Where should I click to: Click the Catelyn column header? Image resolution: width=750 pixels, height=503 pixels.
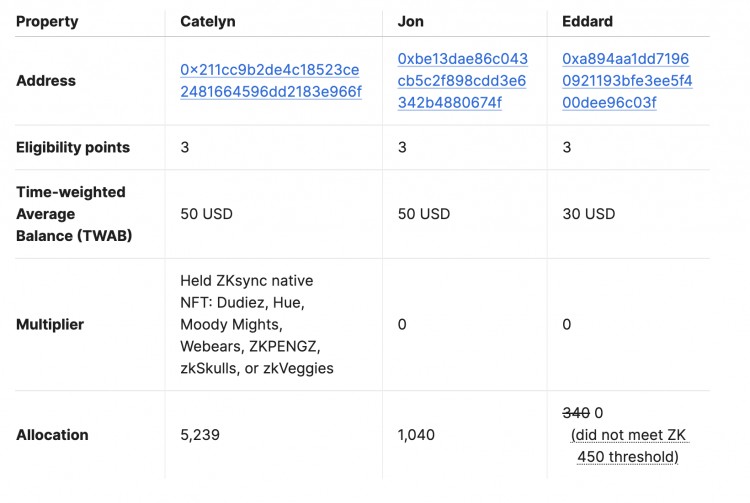click(208, 22)
